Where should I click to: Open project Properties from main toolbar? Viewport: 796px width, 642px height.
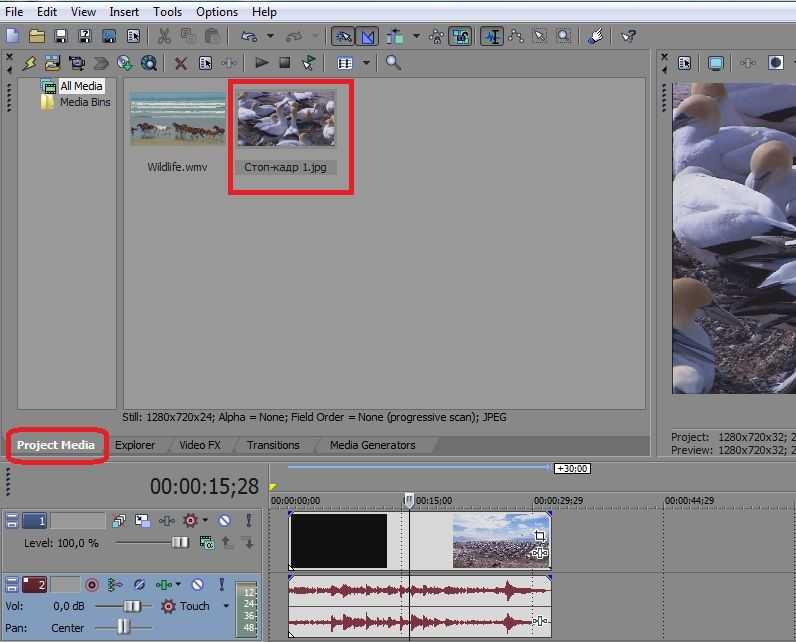tap(134, 36)
